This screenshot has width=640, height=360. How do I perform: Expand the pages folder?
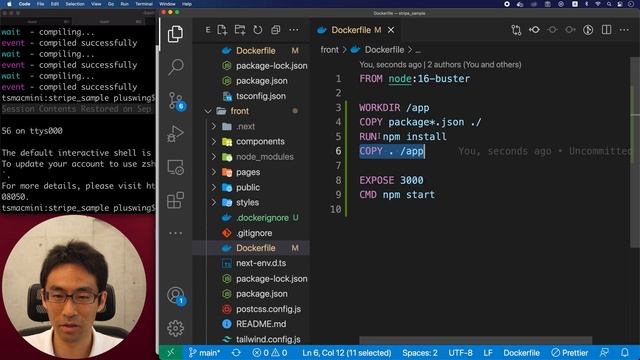click(x=214, y=172)
